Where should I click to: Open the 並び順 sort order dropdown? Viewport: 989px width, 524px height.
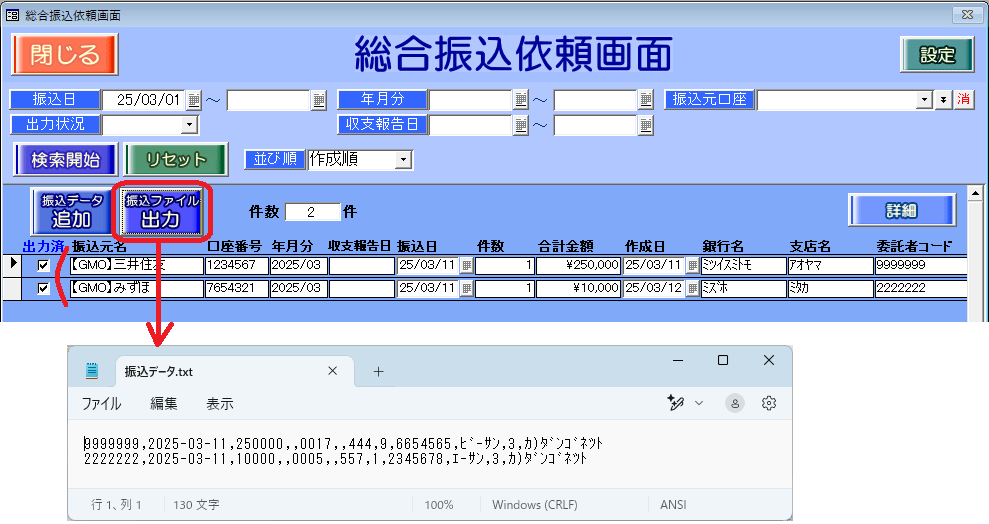point(403,160)
